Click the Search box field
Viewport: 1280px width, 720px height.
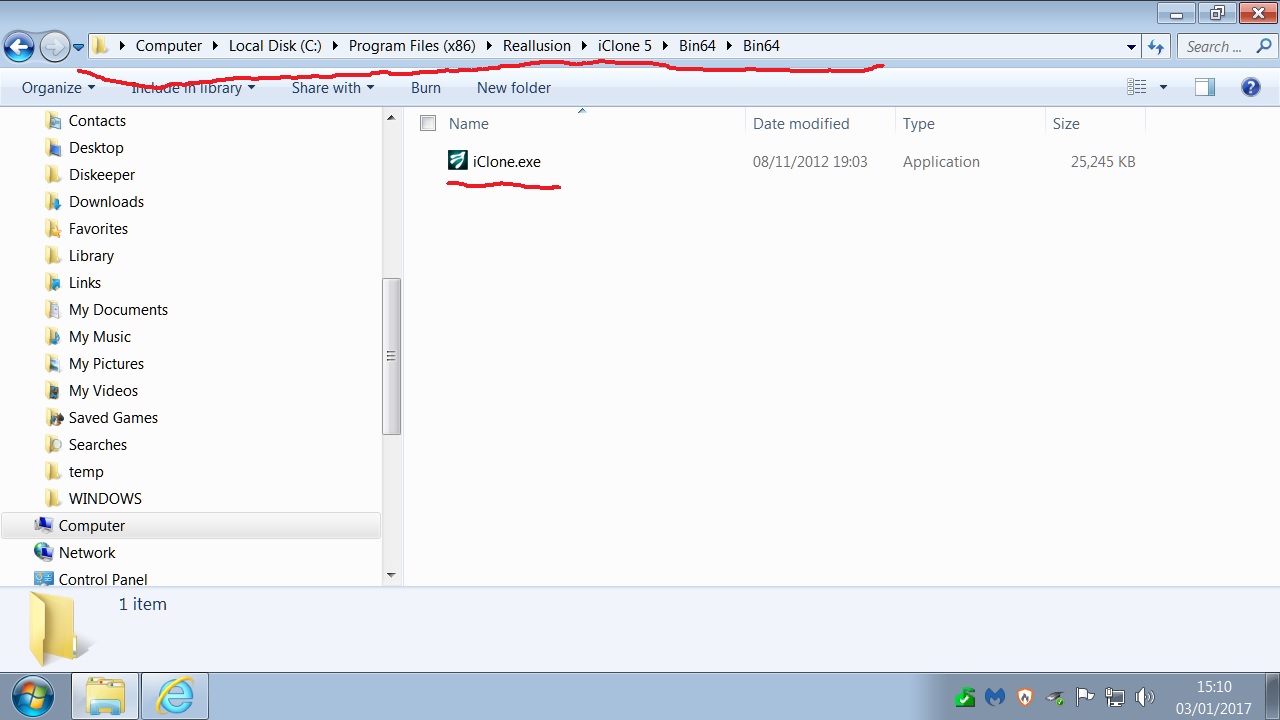[x=1226, y=46]
